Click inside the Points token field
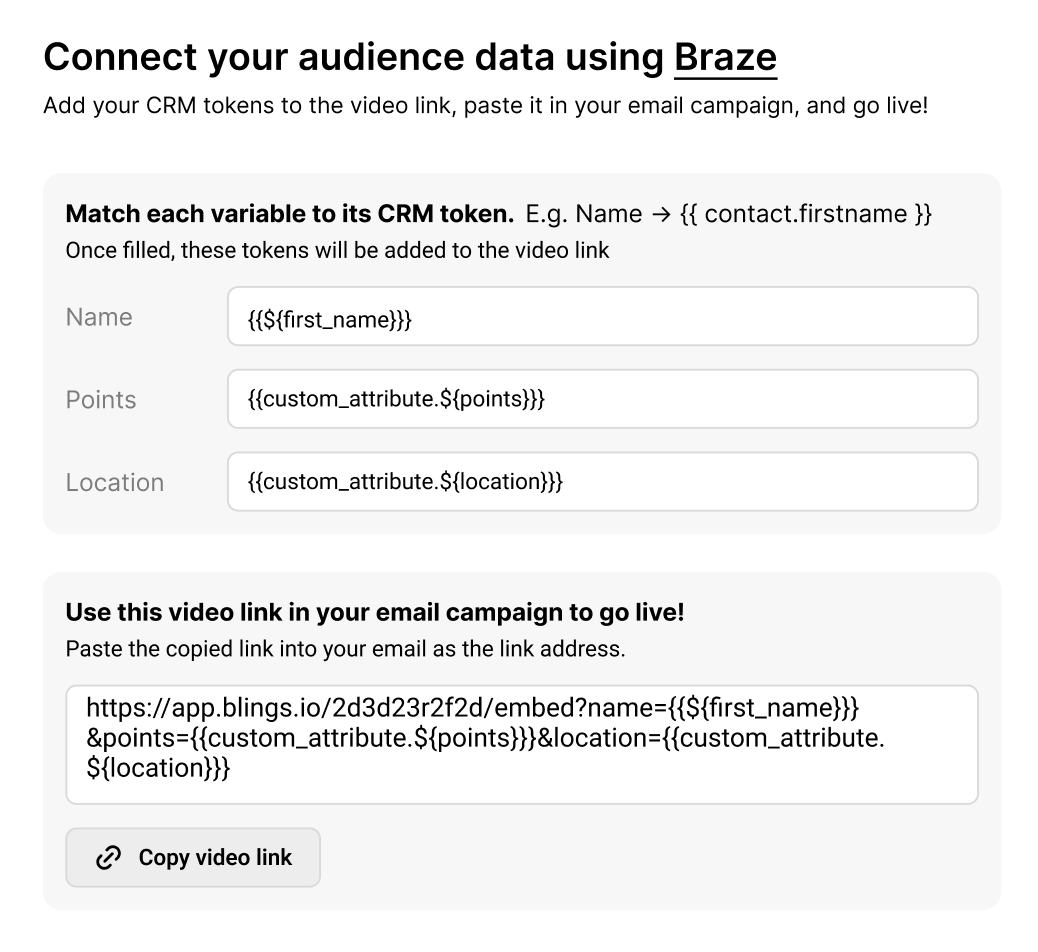 click(602, 399)
